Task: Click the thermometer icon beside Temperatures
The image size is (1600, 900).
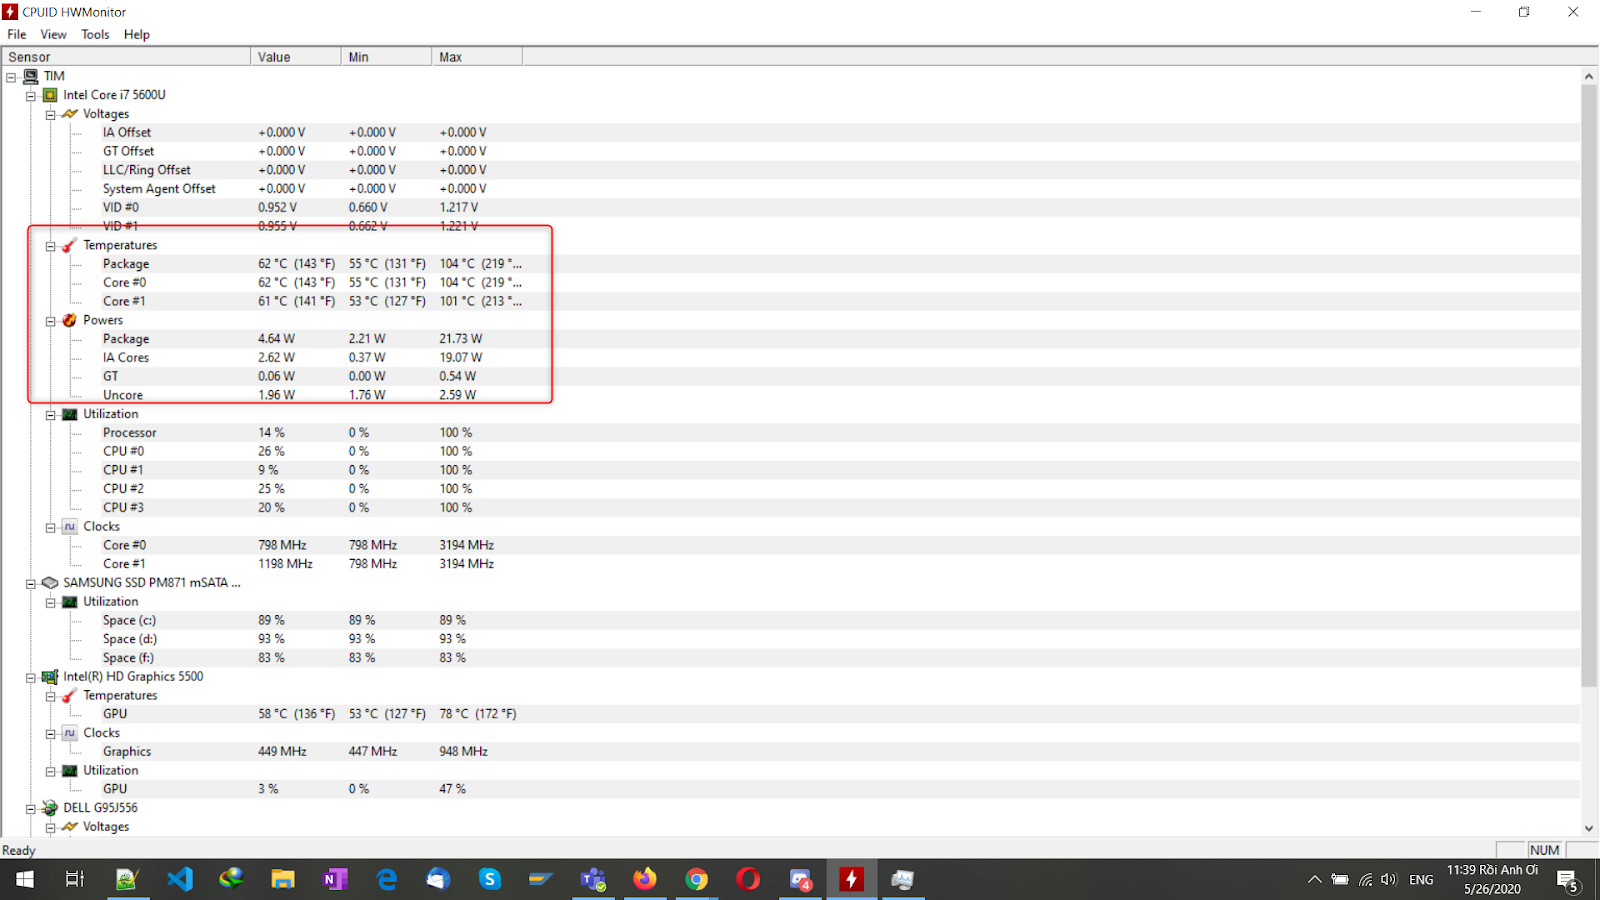Action: tap(68, 244)
